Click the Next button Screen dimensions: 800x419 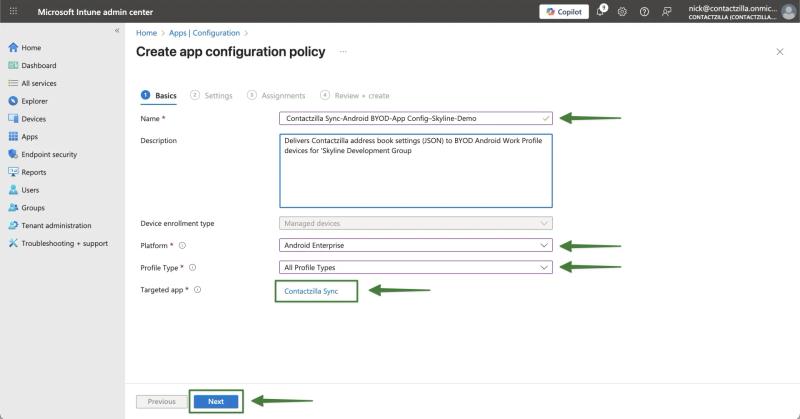[x=216, y=402]
